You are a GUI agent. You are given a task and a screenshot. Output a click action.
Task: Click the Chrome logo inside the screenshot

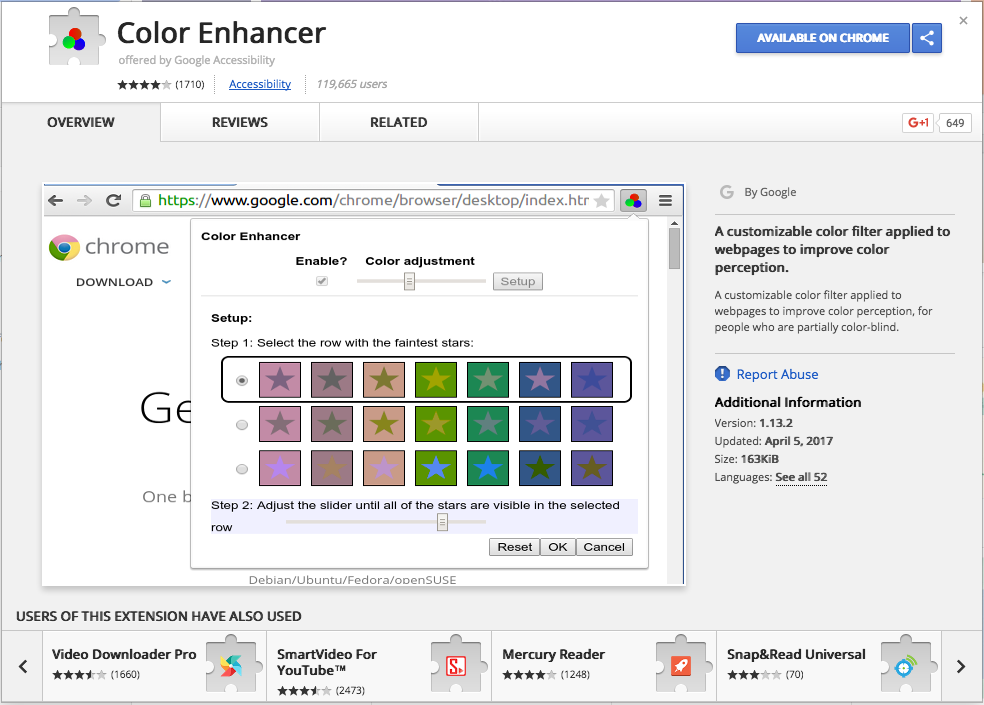[x=62, y=246]
